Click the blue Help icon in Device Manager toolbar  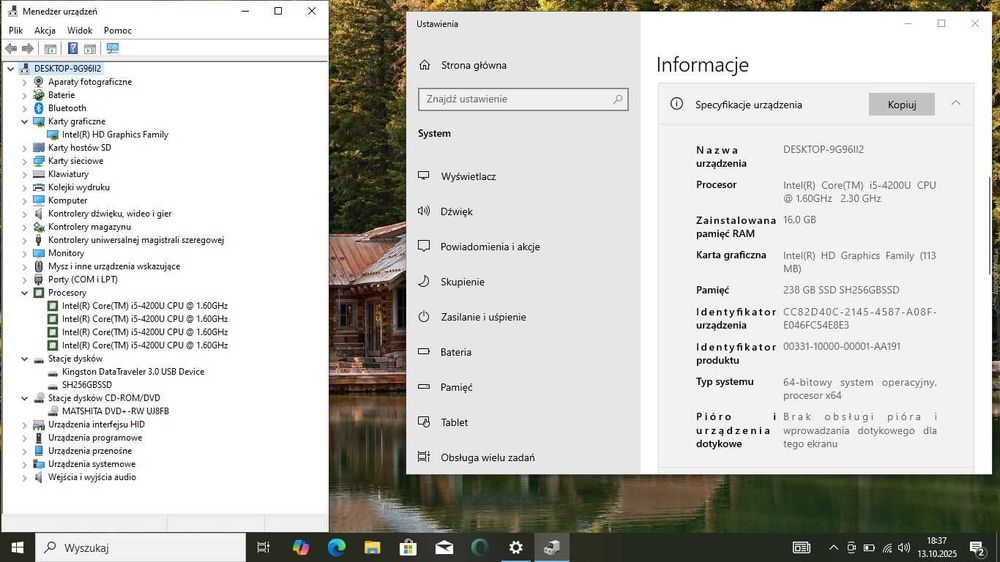click(x=73, y=48)
